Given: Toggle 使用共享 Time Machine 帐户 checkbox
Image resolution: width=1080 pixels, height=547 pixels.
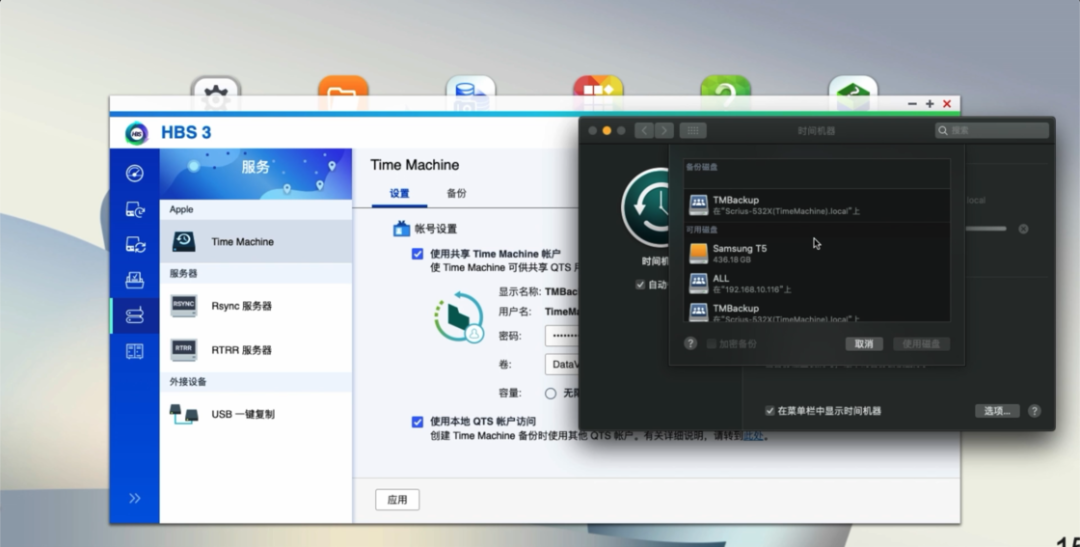Looking at the screenshot, I should 417,254.
